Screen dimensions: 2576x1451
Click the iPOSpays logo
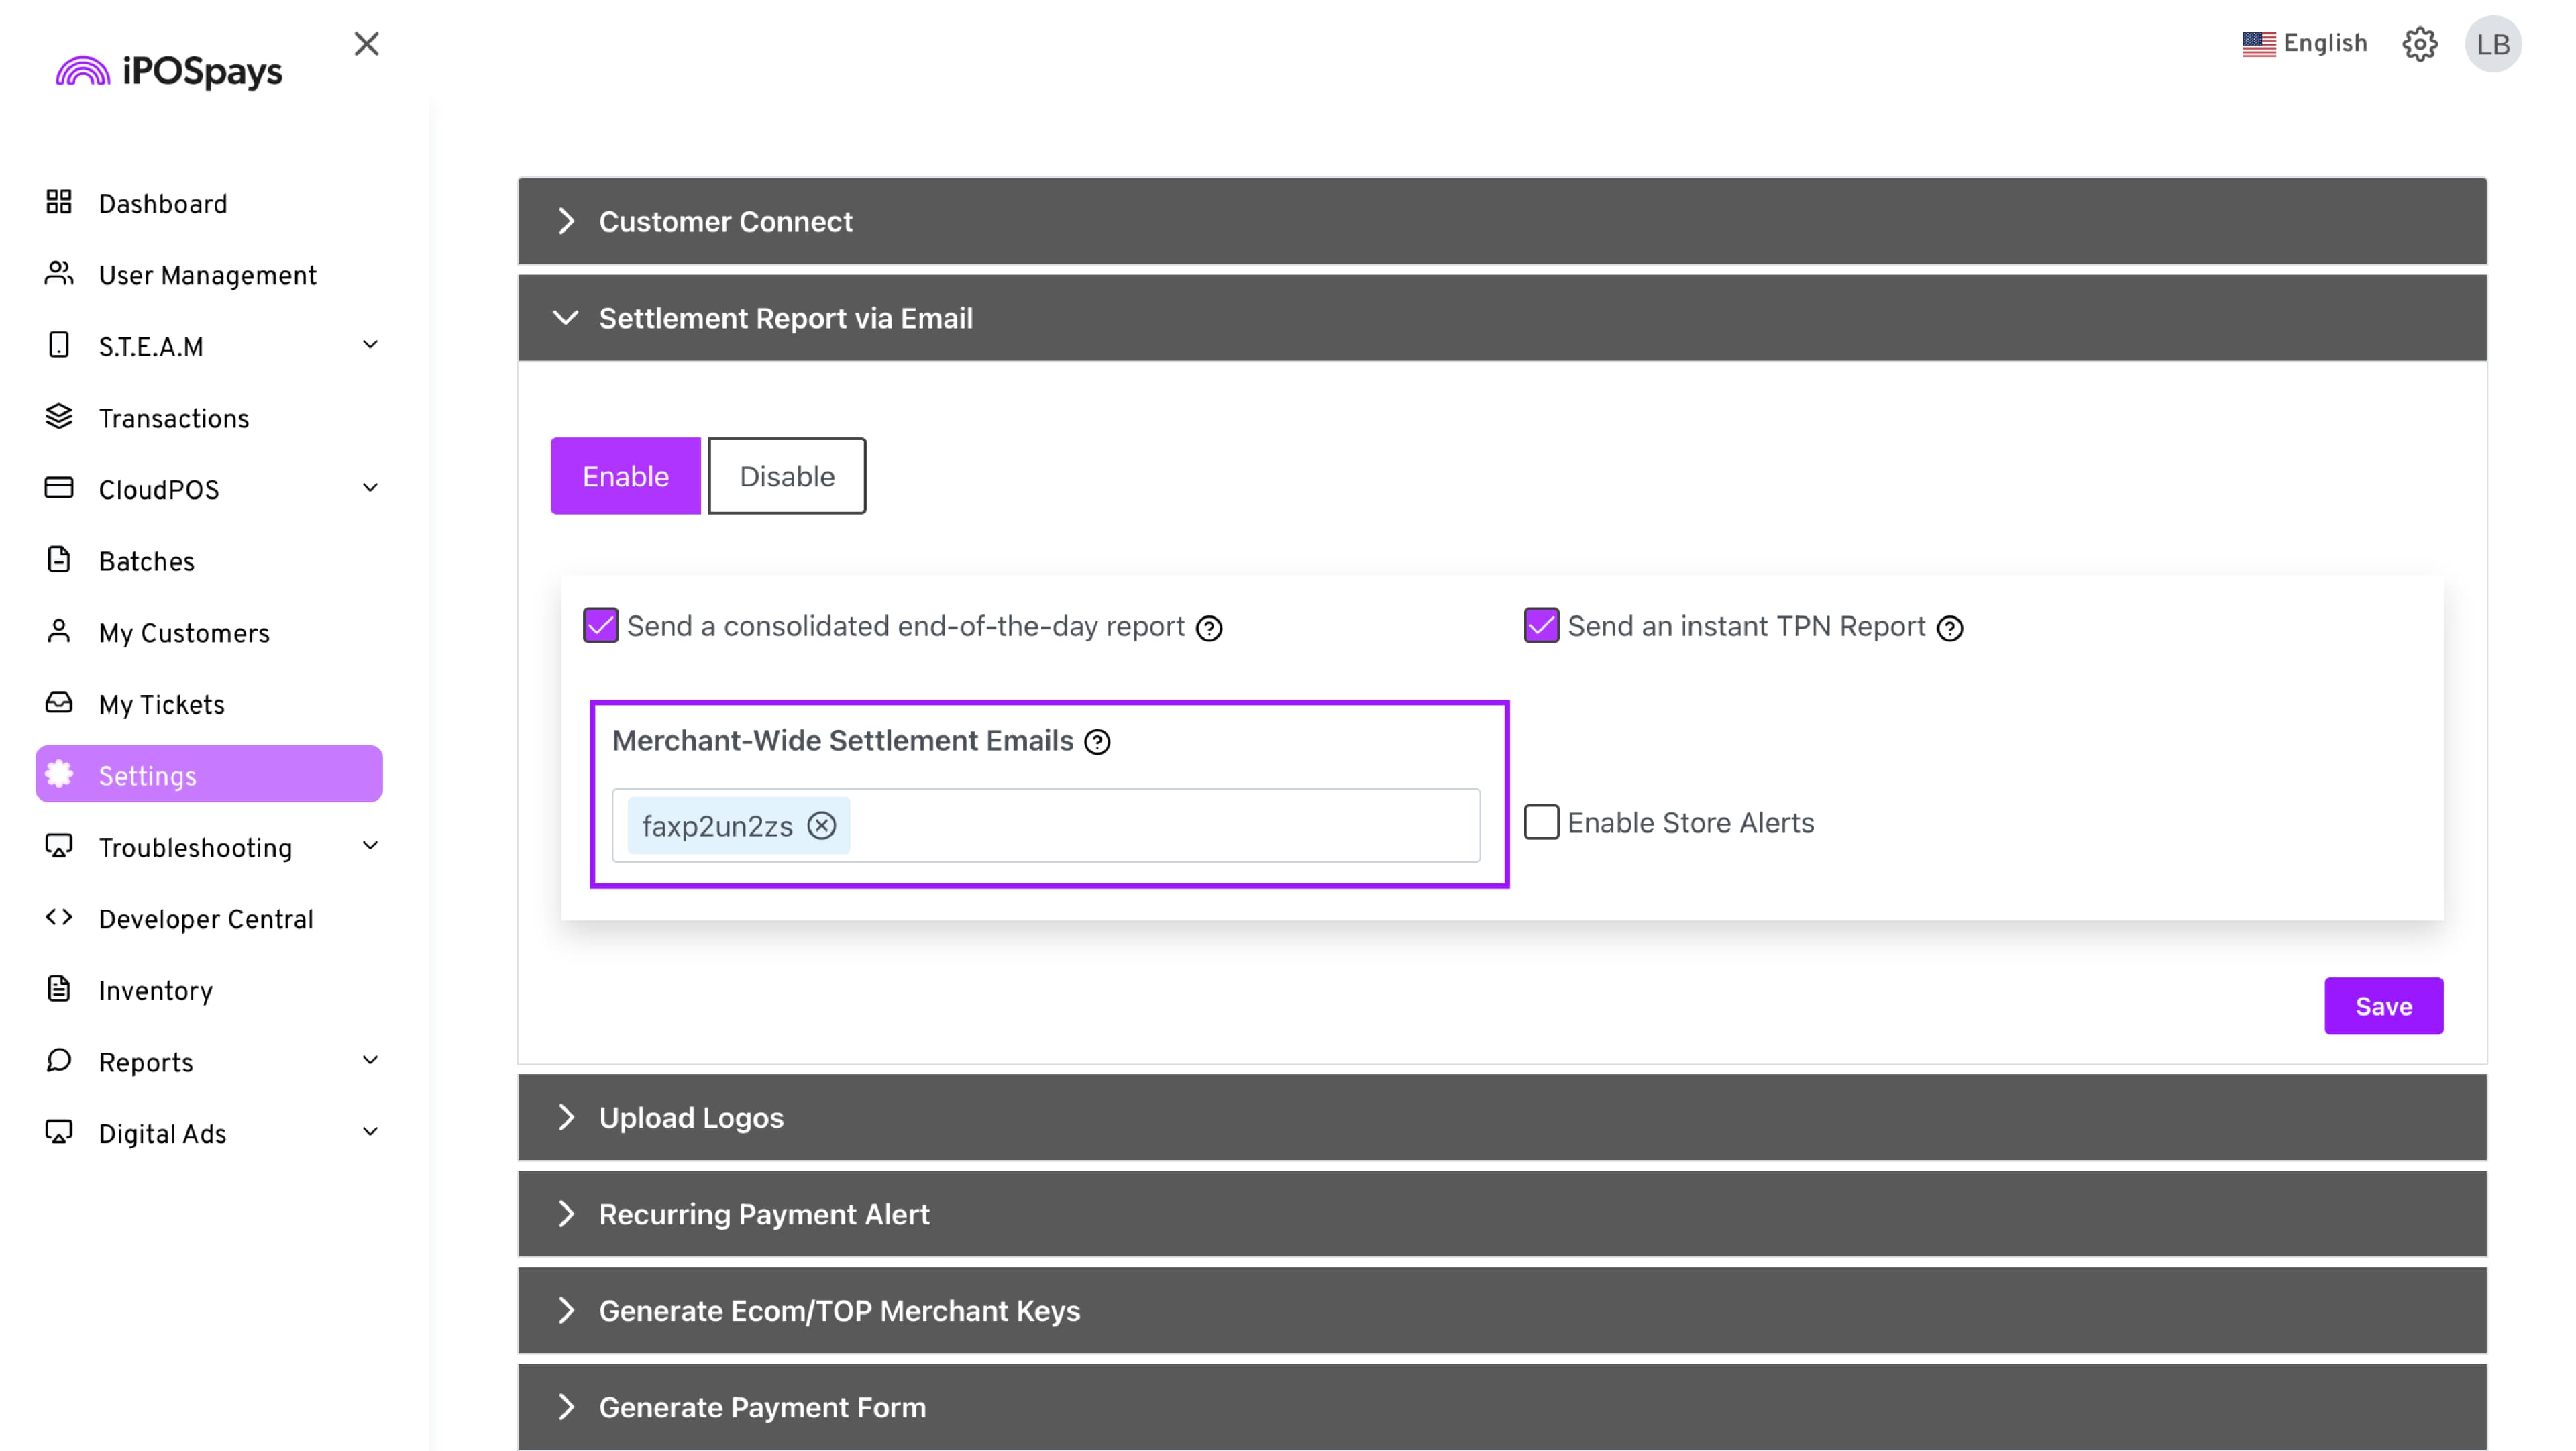tap(169, 71)
